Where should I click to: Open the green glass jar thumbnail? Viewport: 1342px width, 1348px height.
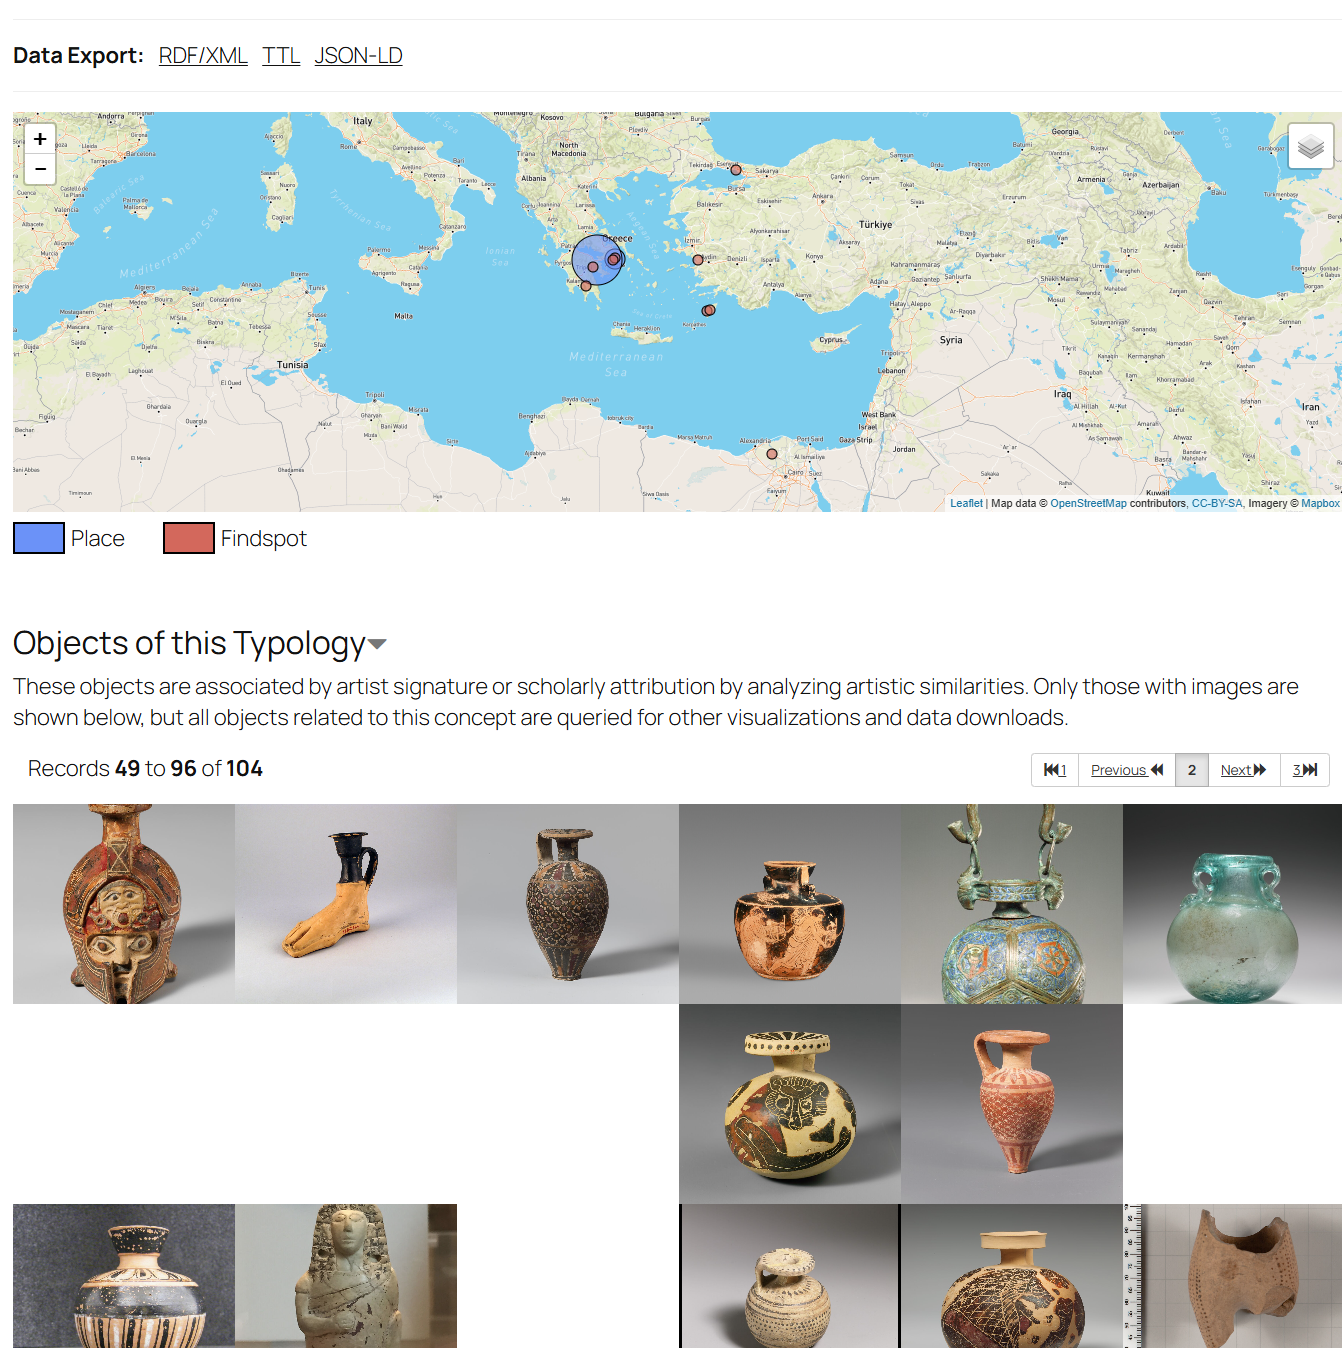pyautogui.click(x=1232, y=904)
